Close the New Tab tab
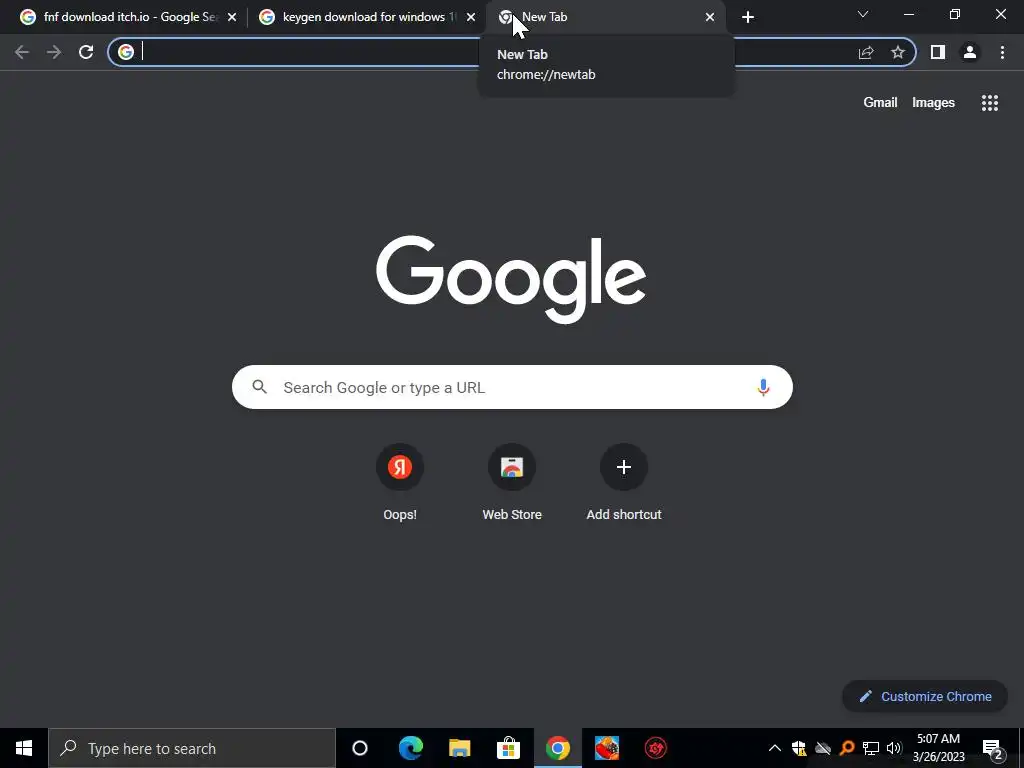The height and width of the screenshot is (768, 1024). (710, 17)
